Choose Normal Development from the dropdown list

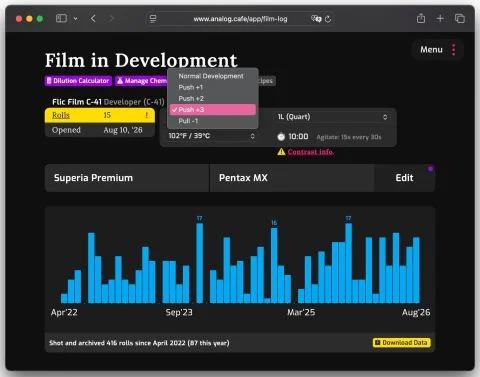(212, 76)
